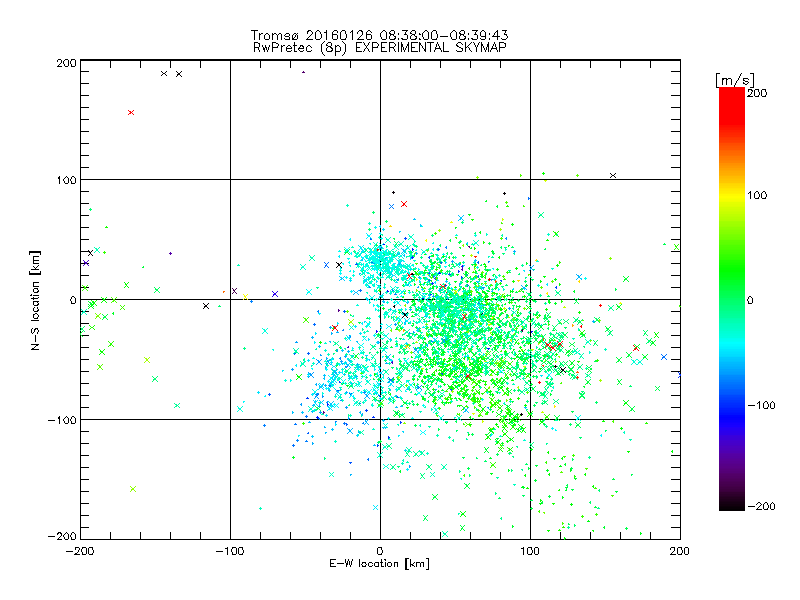Viewport: 800px width, 600px height.
Task: Click the yellow band of the velocity colorbar
Action: point(732,195)
